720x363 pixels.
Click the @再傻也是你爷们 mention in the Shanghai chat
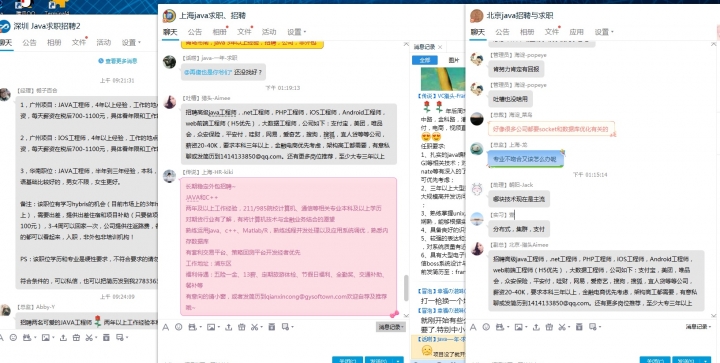pyautogui.click(x=208, y=73)
